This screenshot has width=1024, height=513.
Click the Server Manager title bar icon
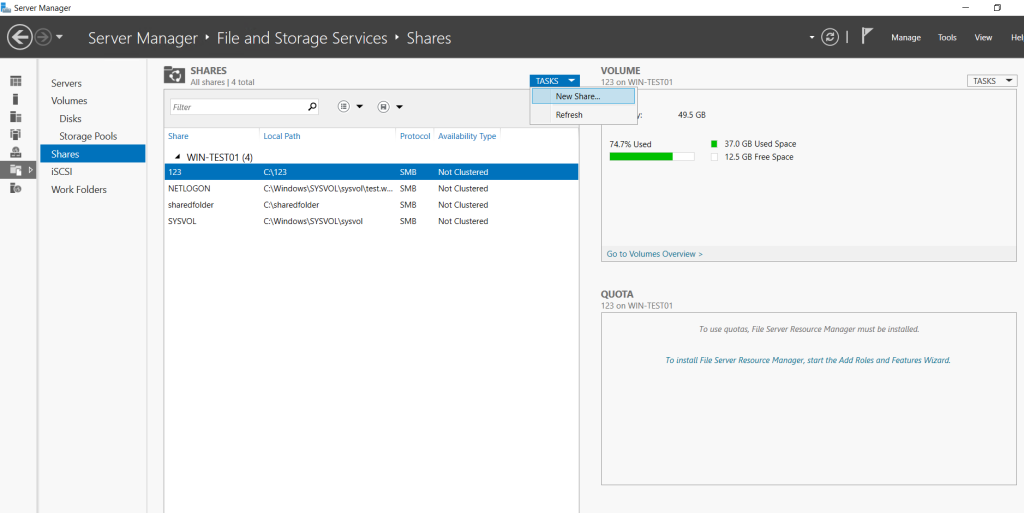[7, 8]
